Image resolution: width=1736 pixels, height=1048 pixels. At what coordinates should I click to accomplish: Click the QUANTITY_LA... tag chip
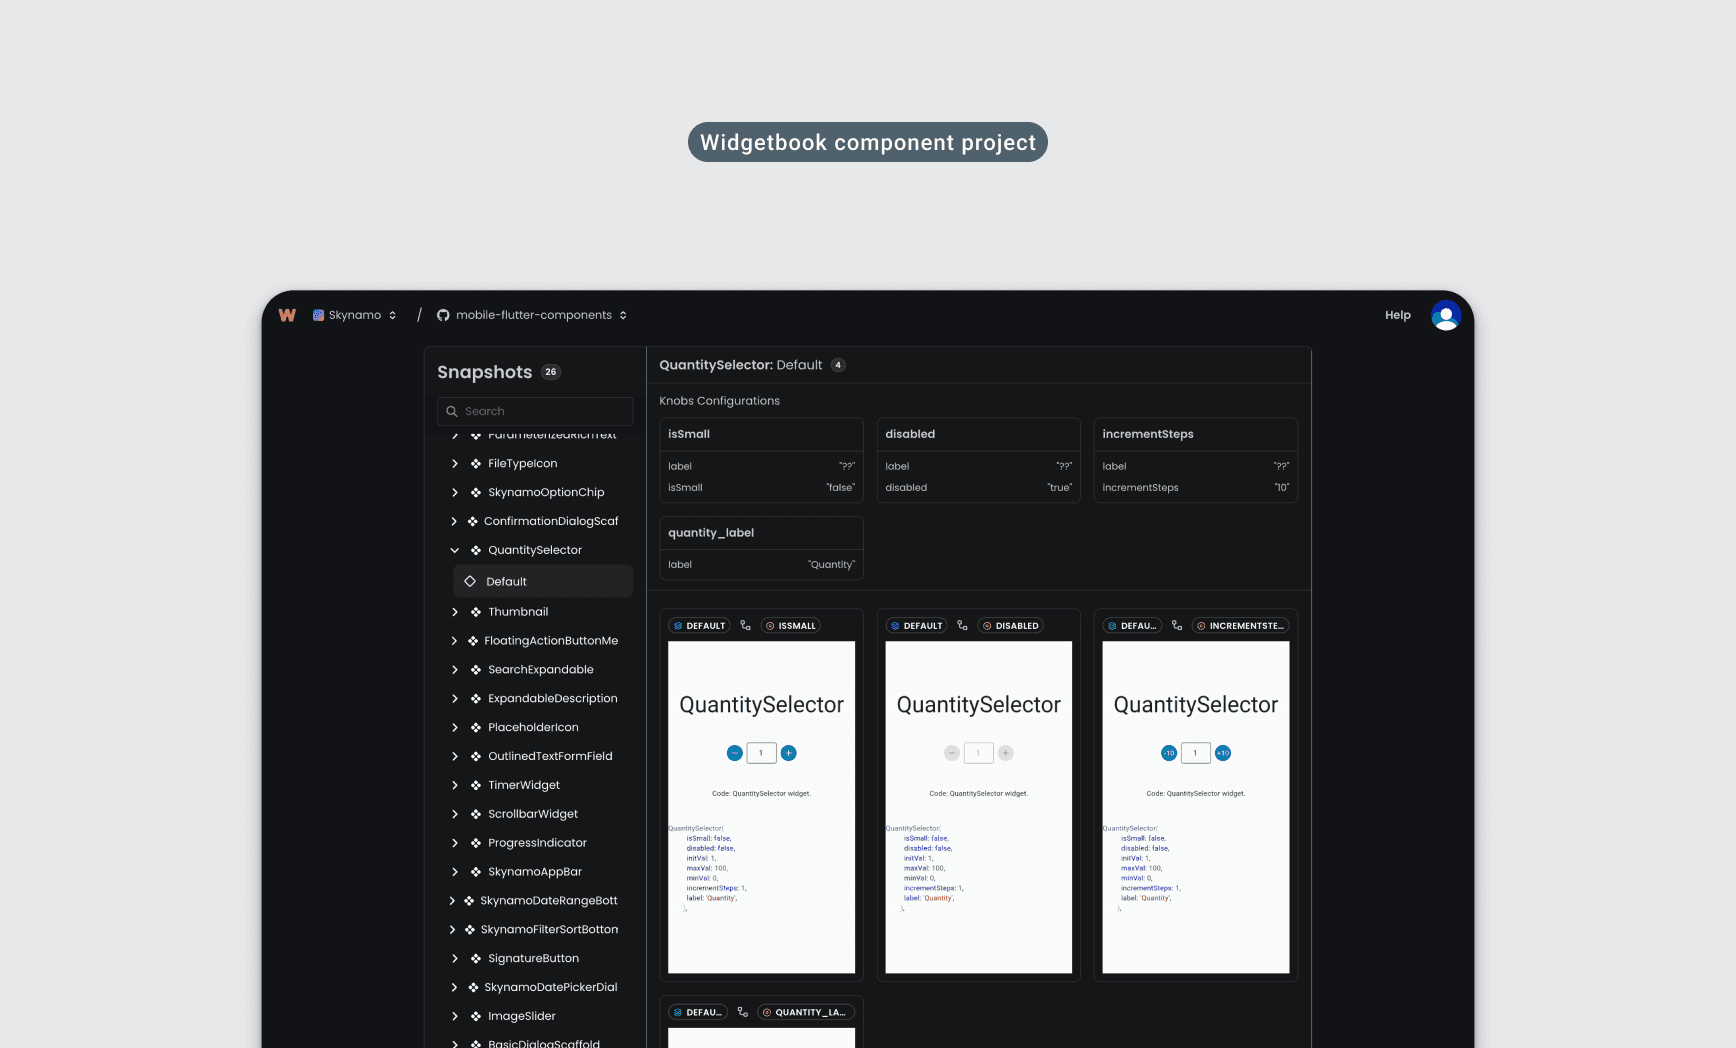tap(805, 1012)
